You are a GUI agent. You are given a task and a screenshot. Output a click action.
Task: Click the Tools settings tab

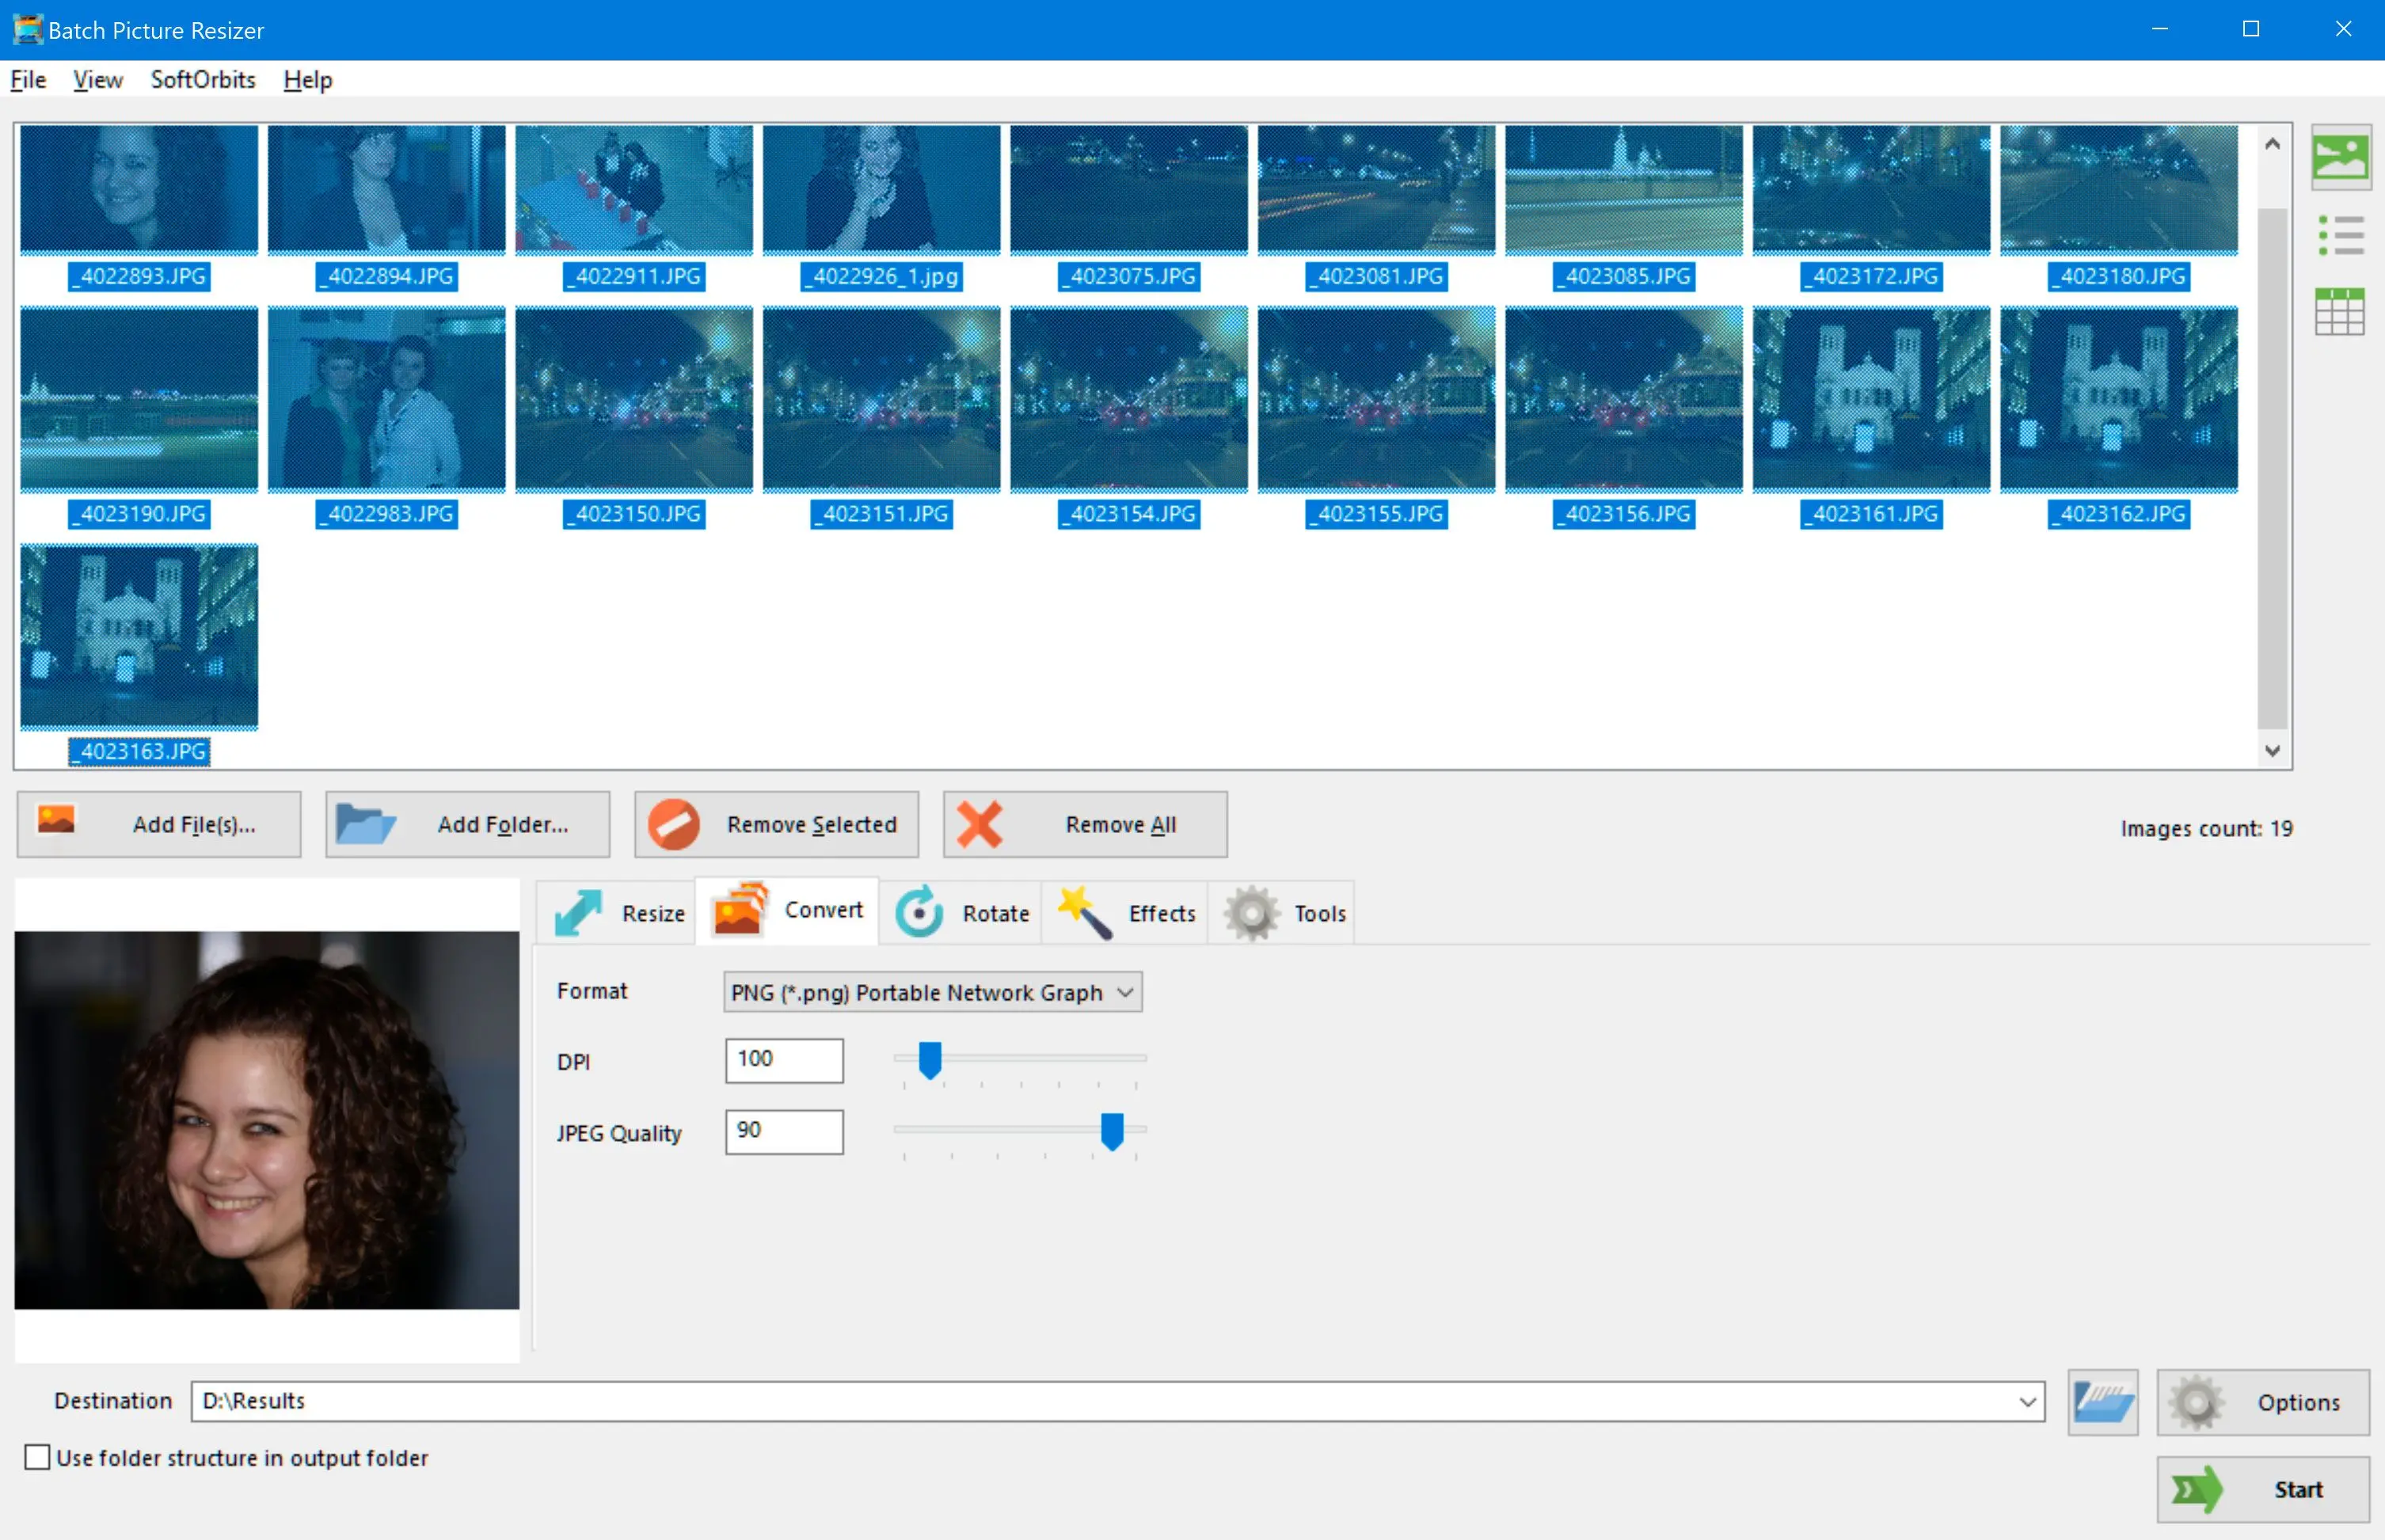1290,911
